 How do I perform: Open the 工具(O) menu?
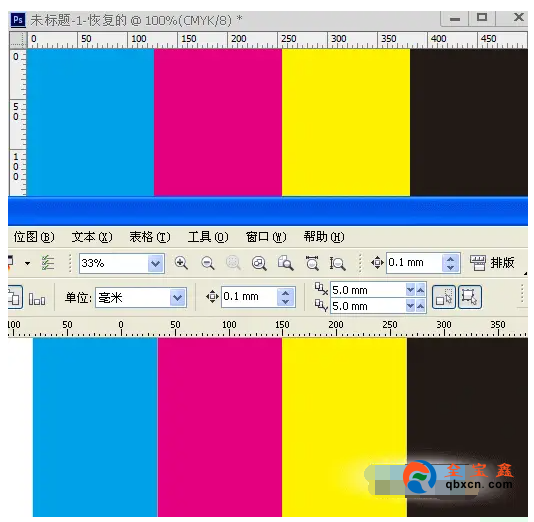pos(208,237)
